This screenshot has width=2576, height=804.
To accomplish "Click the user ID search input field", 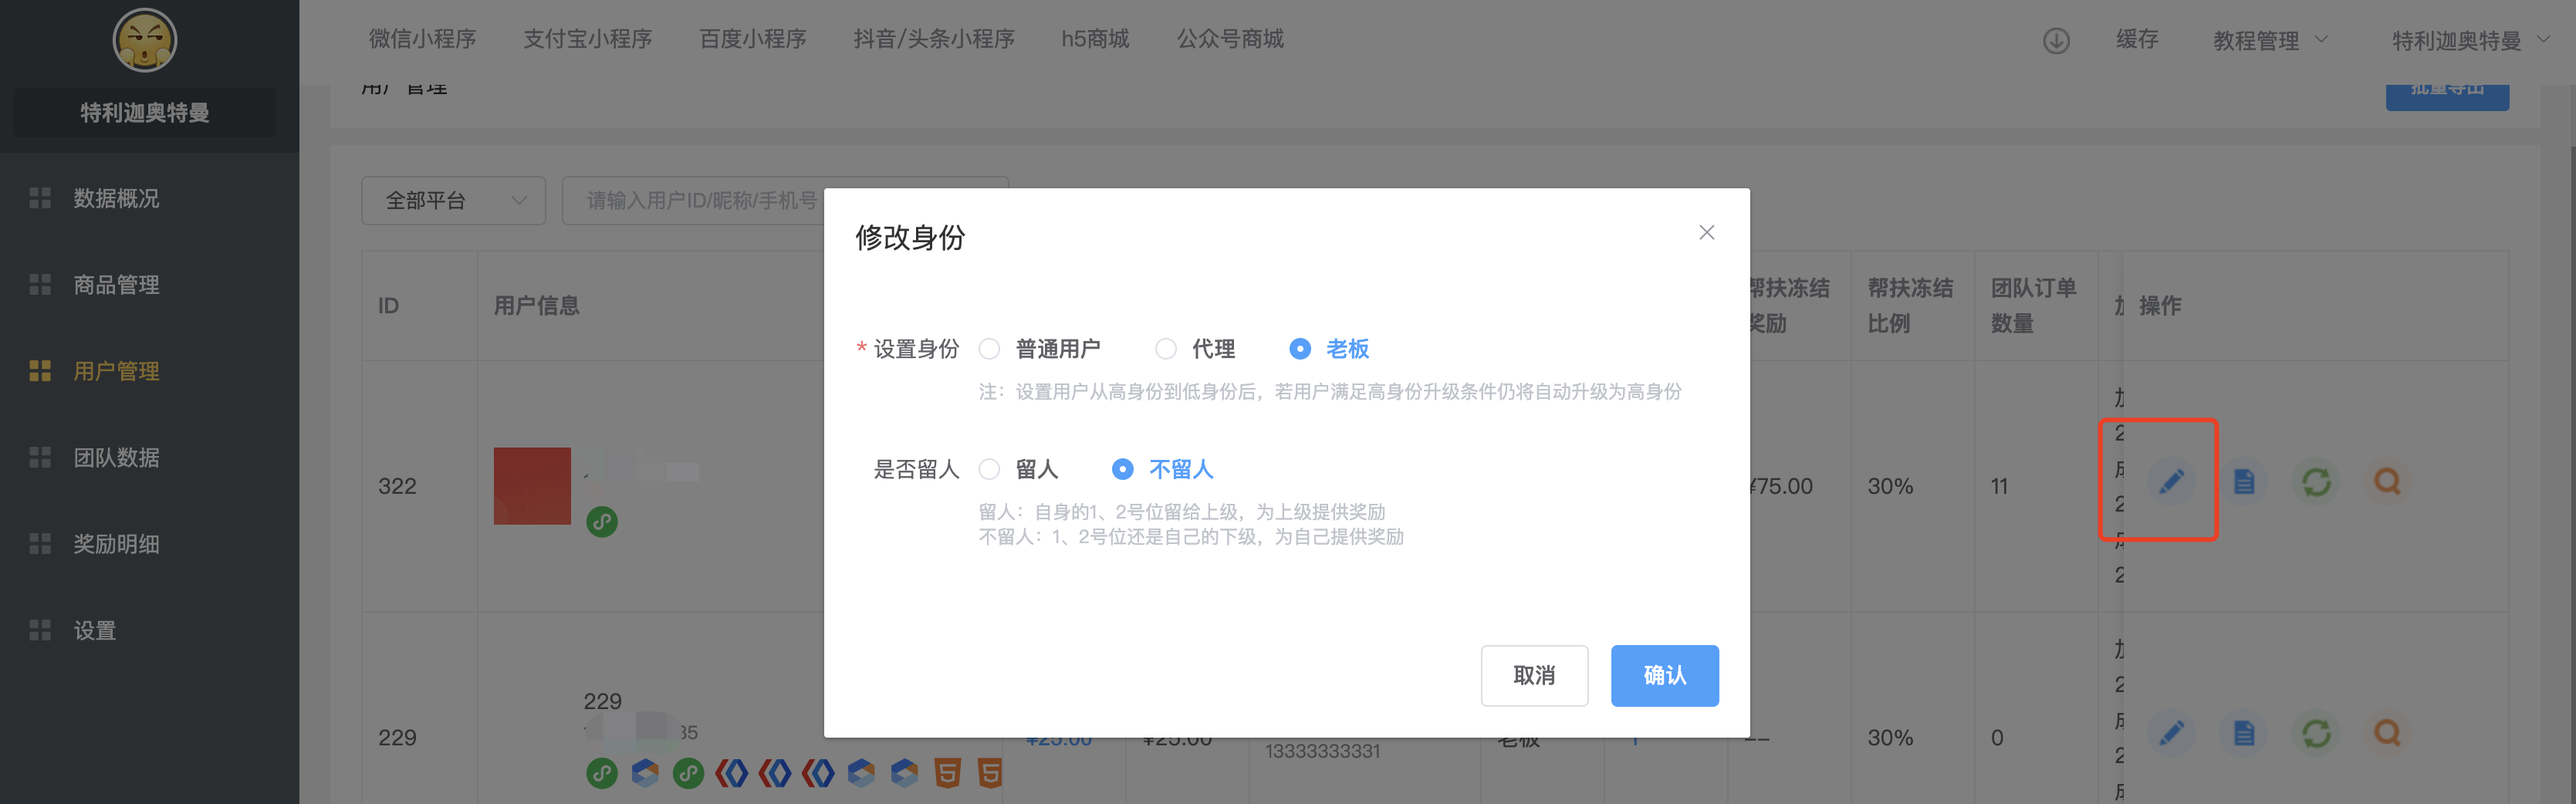I will click(700, 201).
